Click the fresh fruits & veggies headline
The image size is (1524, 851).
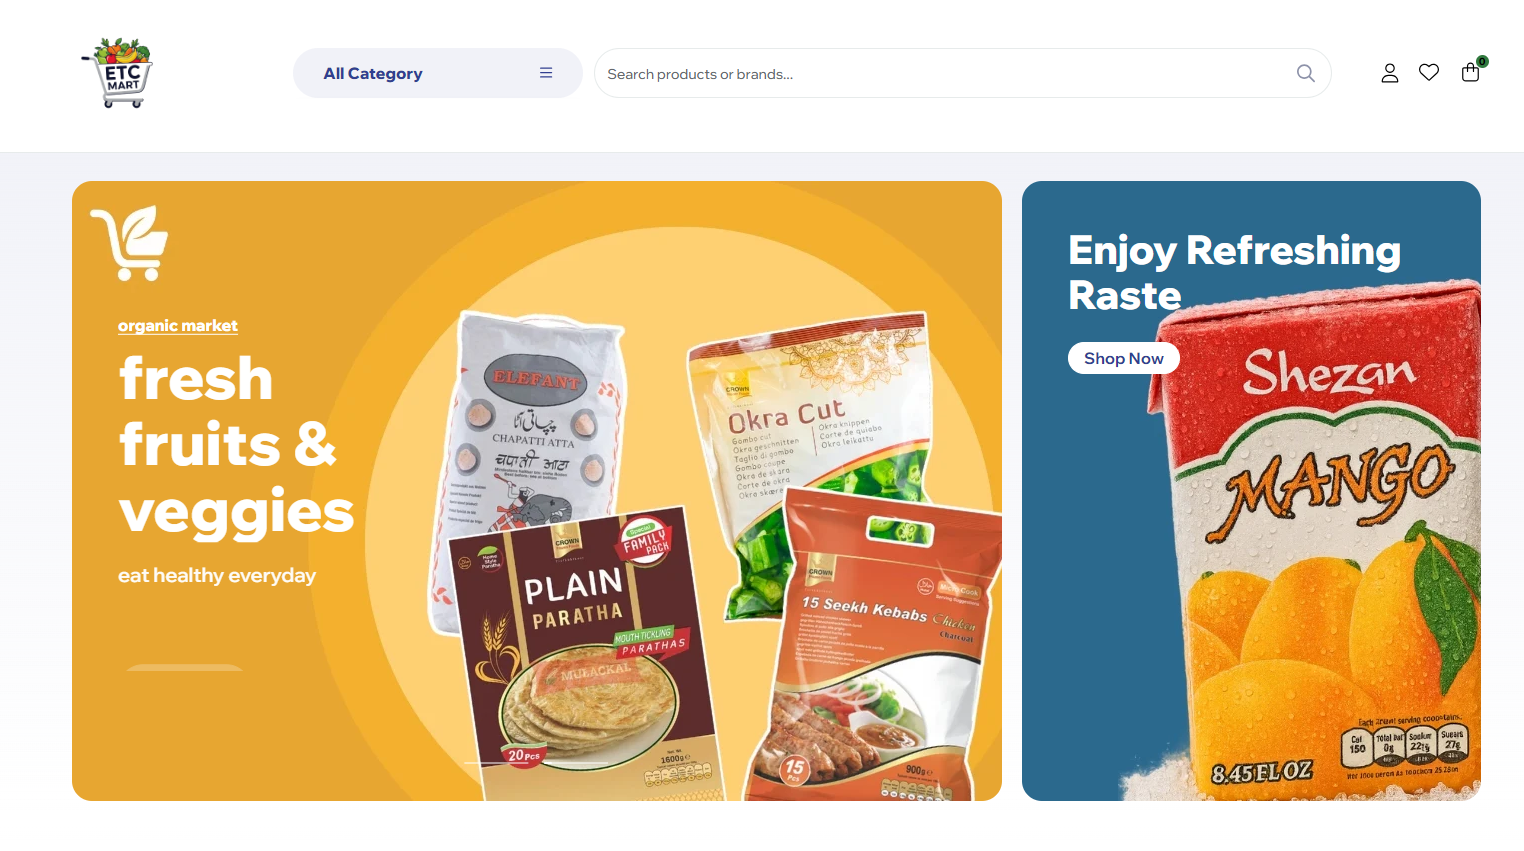[236, 445]
